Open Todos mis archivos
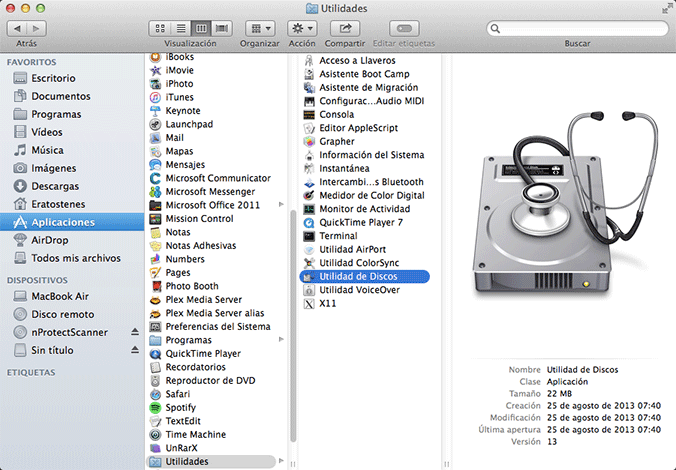The height and width of the screenshot is (470, 676). pos(72,258)
